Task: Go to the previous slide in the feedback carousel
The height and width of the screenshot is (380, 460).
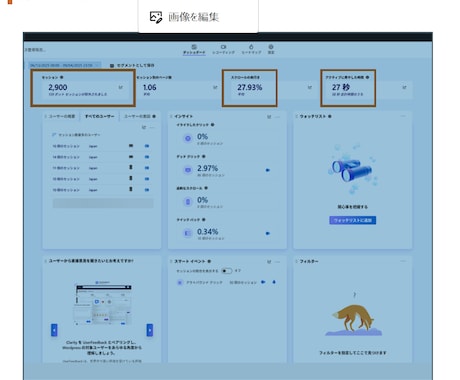Action: (54, 330)
